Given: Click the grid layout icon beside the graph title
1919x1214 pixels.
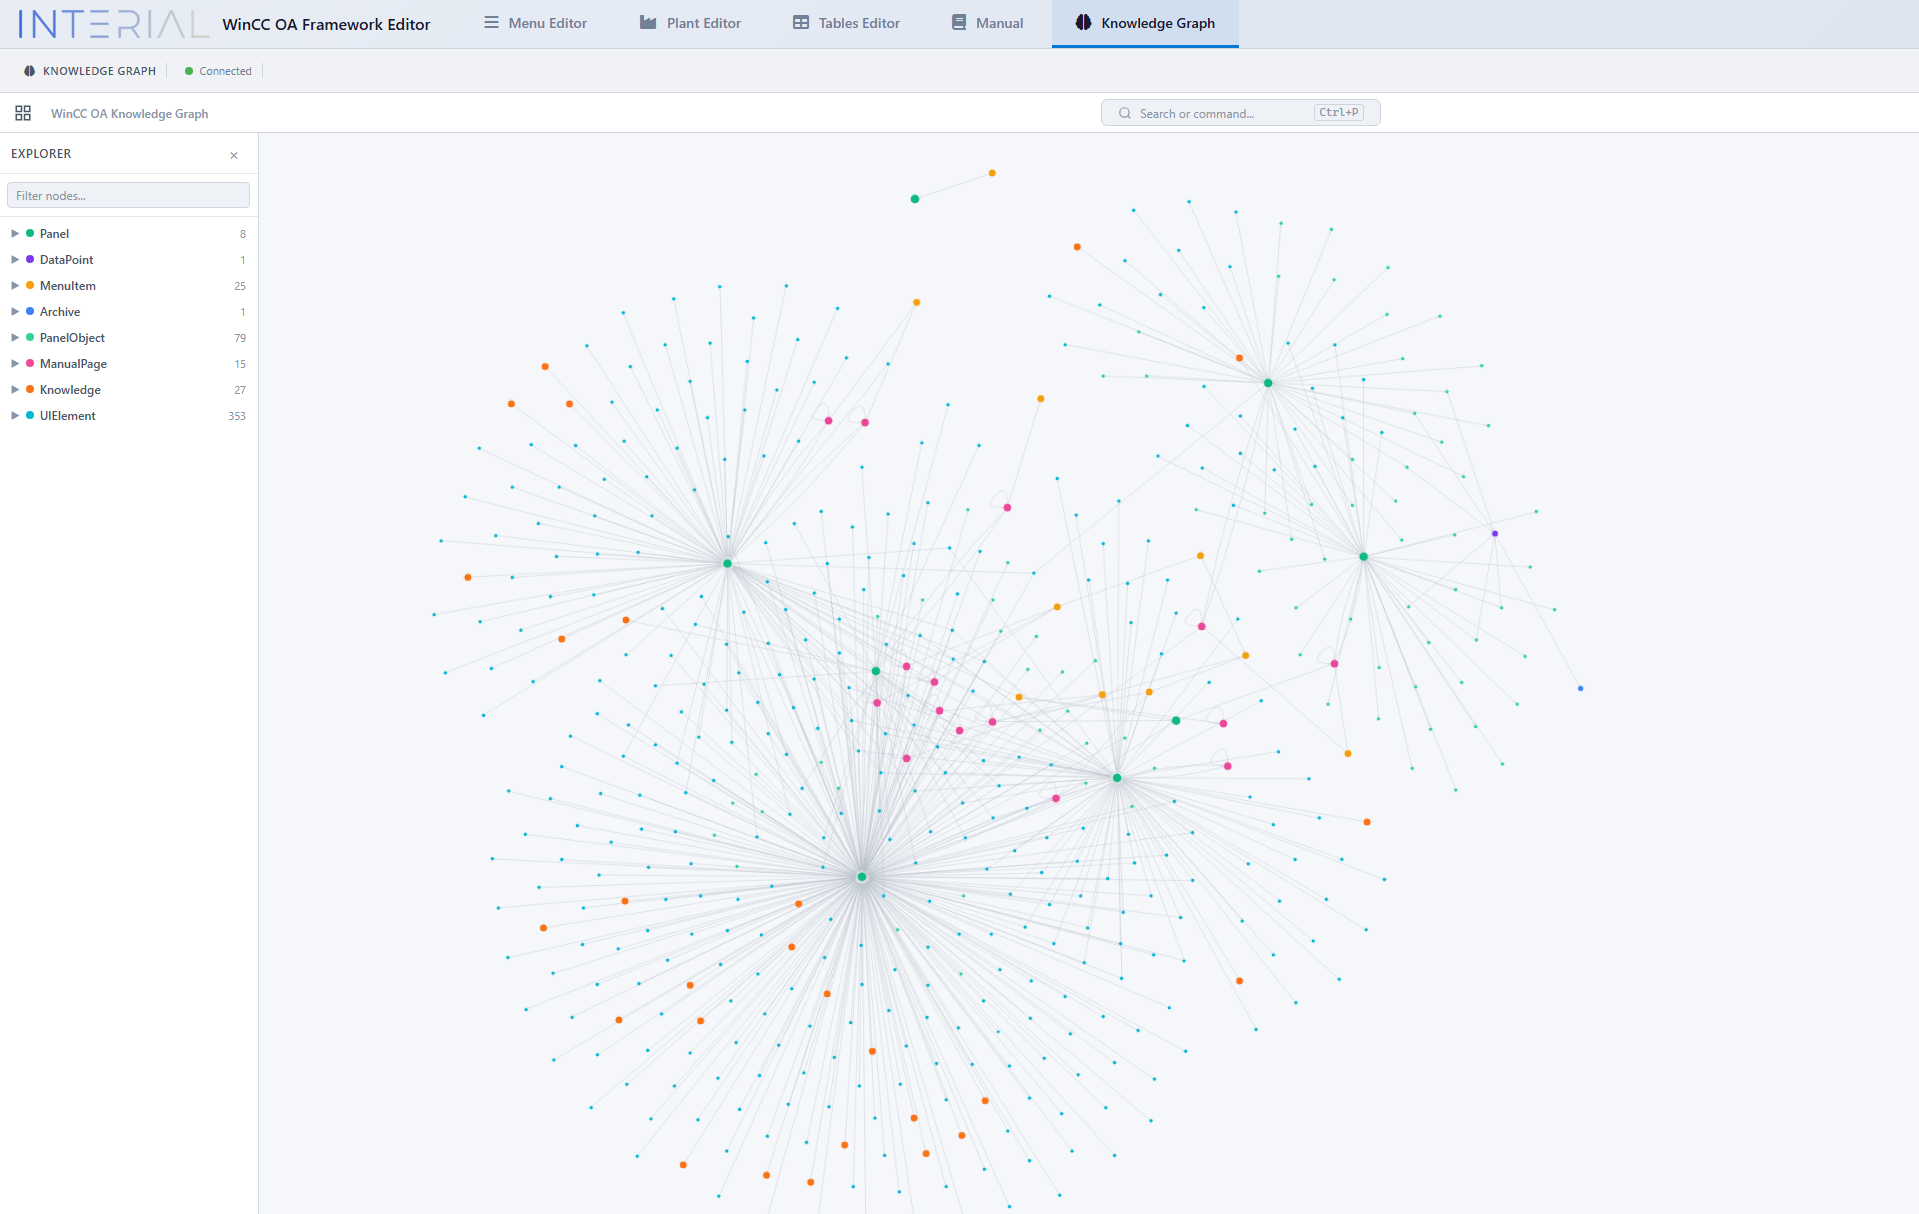Looking at the screenshot, I should click(x=22, y=113).
